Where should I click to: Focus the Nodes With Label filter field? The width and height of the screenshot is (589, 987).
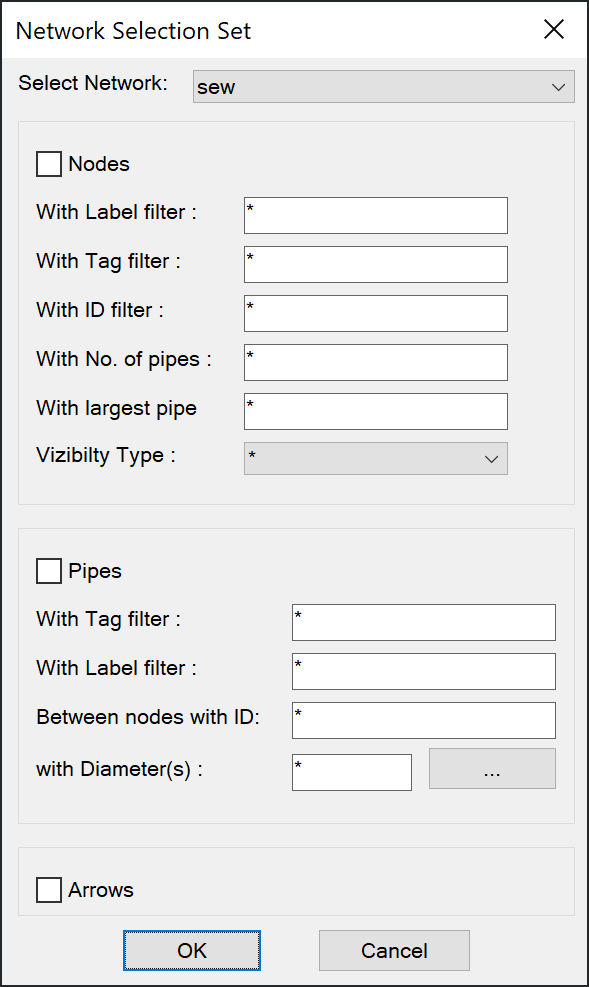(376, 215)
